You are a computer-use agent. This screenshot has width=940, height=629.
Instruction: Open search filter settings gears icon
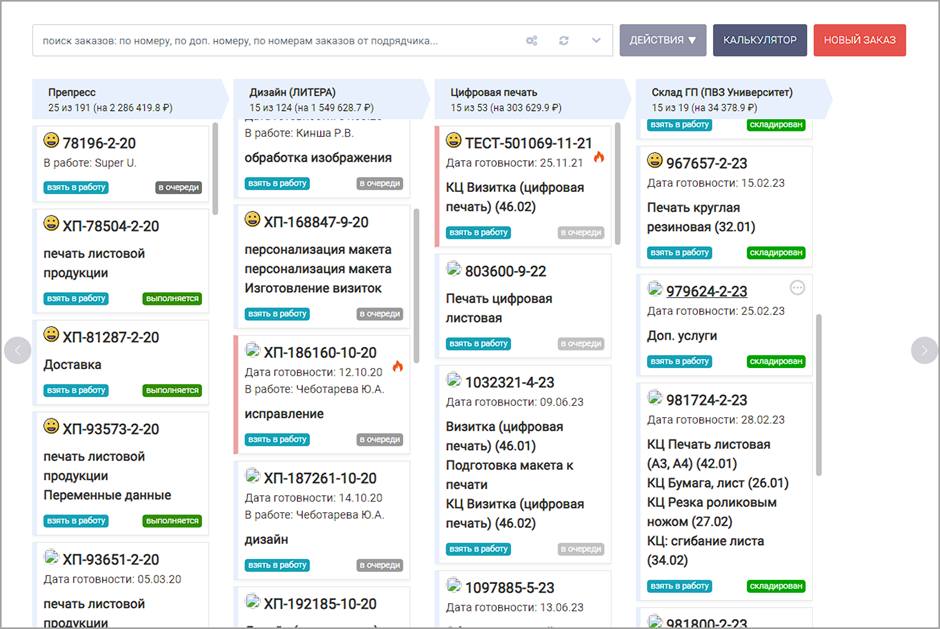click(x=532, y=41)
